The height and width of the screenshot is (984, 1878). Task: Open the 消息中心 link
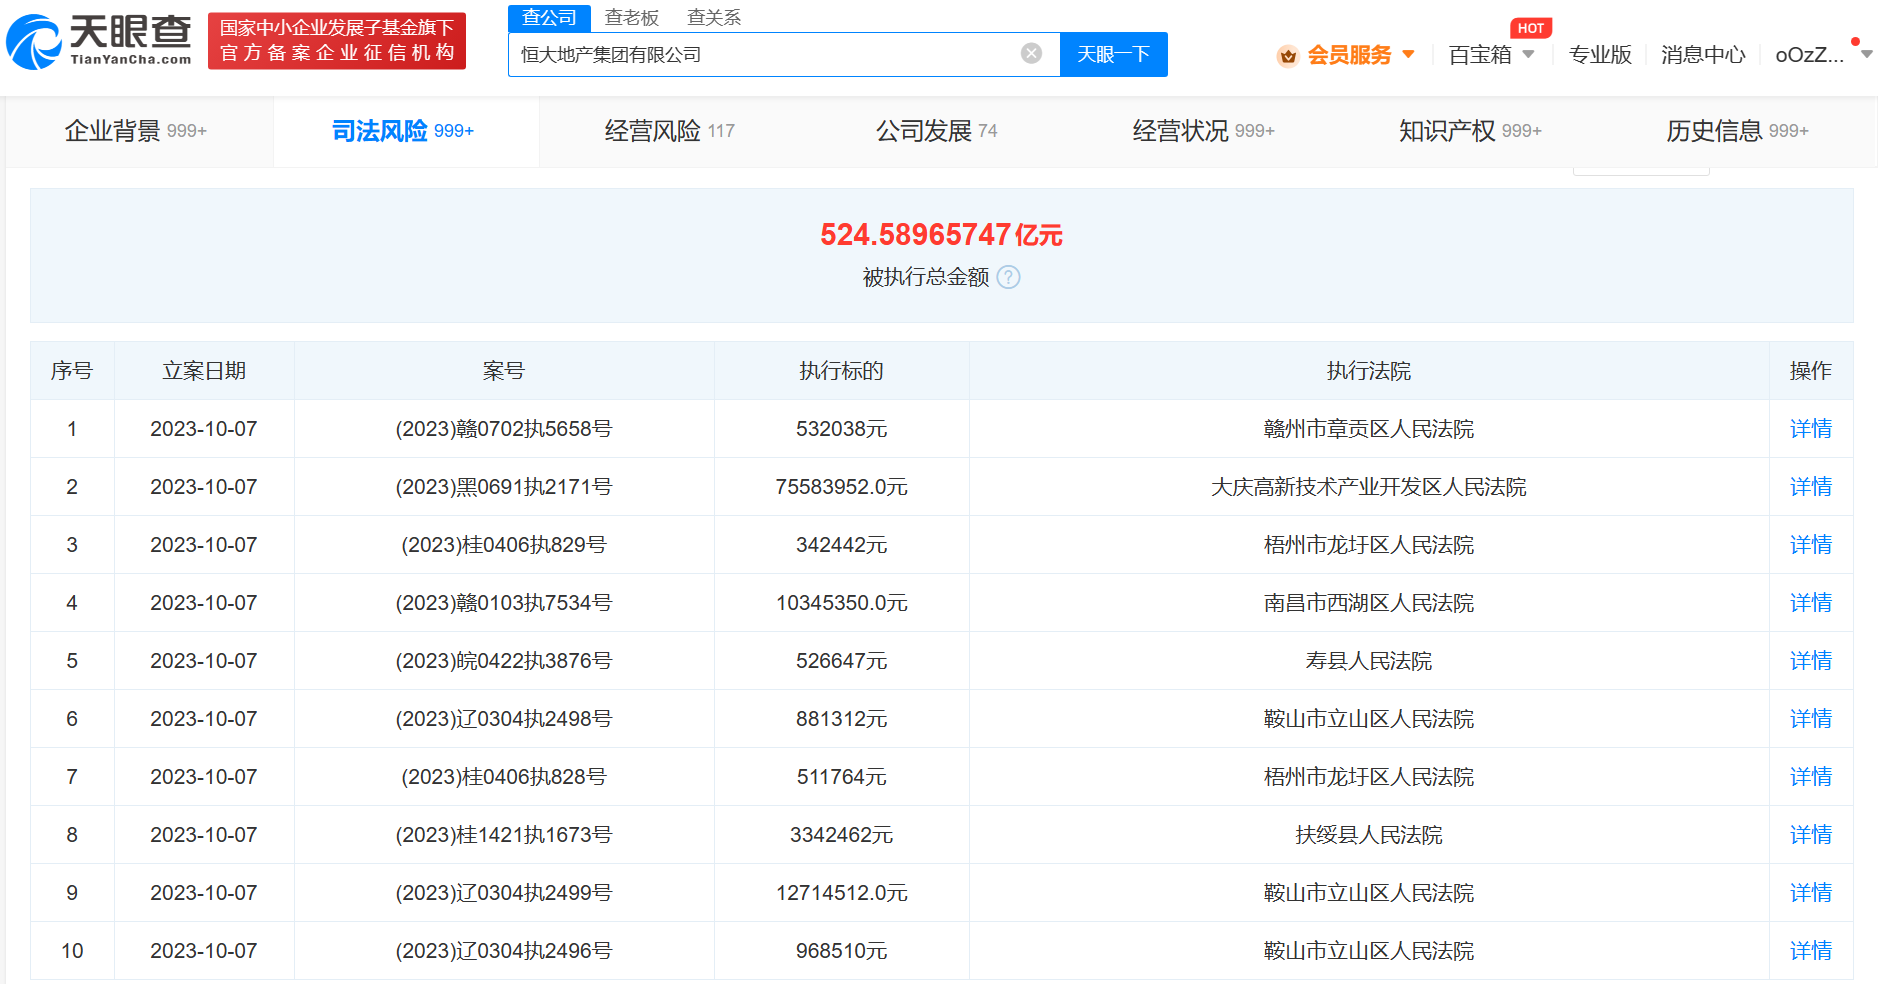(1703, 55)
